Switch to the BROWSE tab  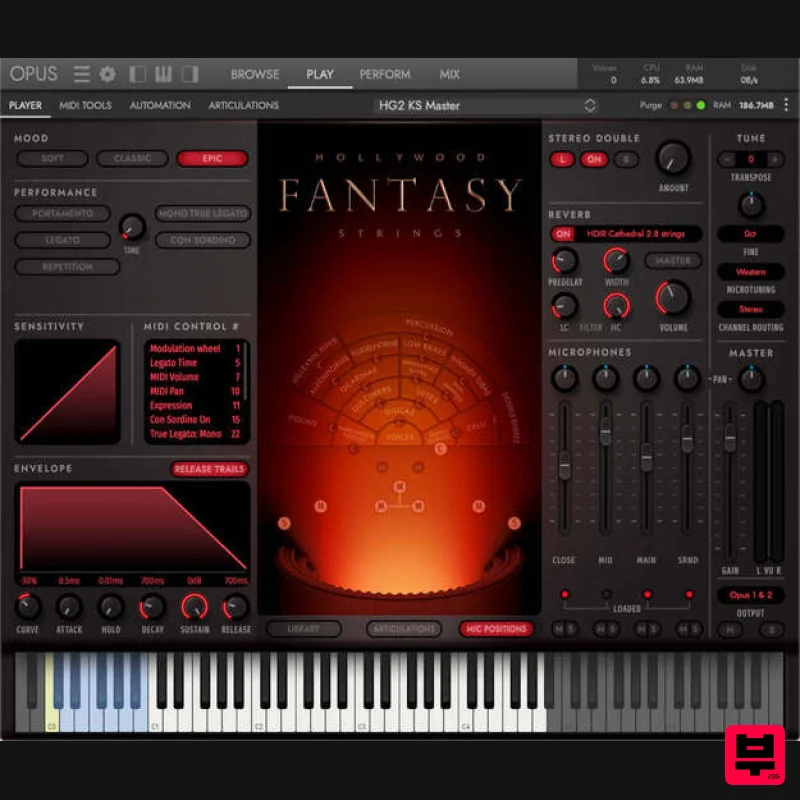pos(255,74)
